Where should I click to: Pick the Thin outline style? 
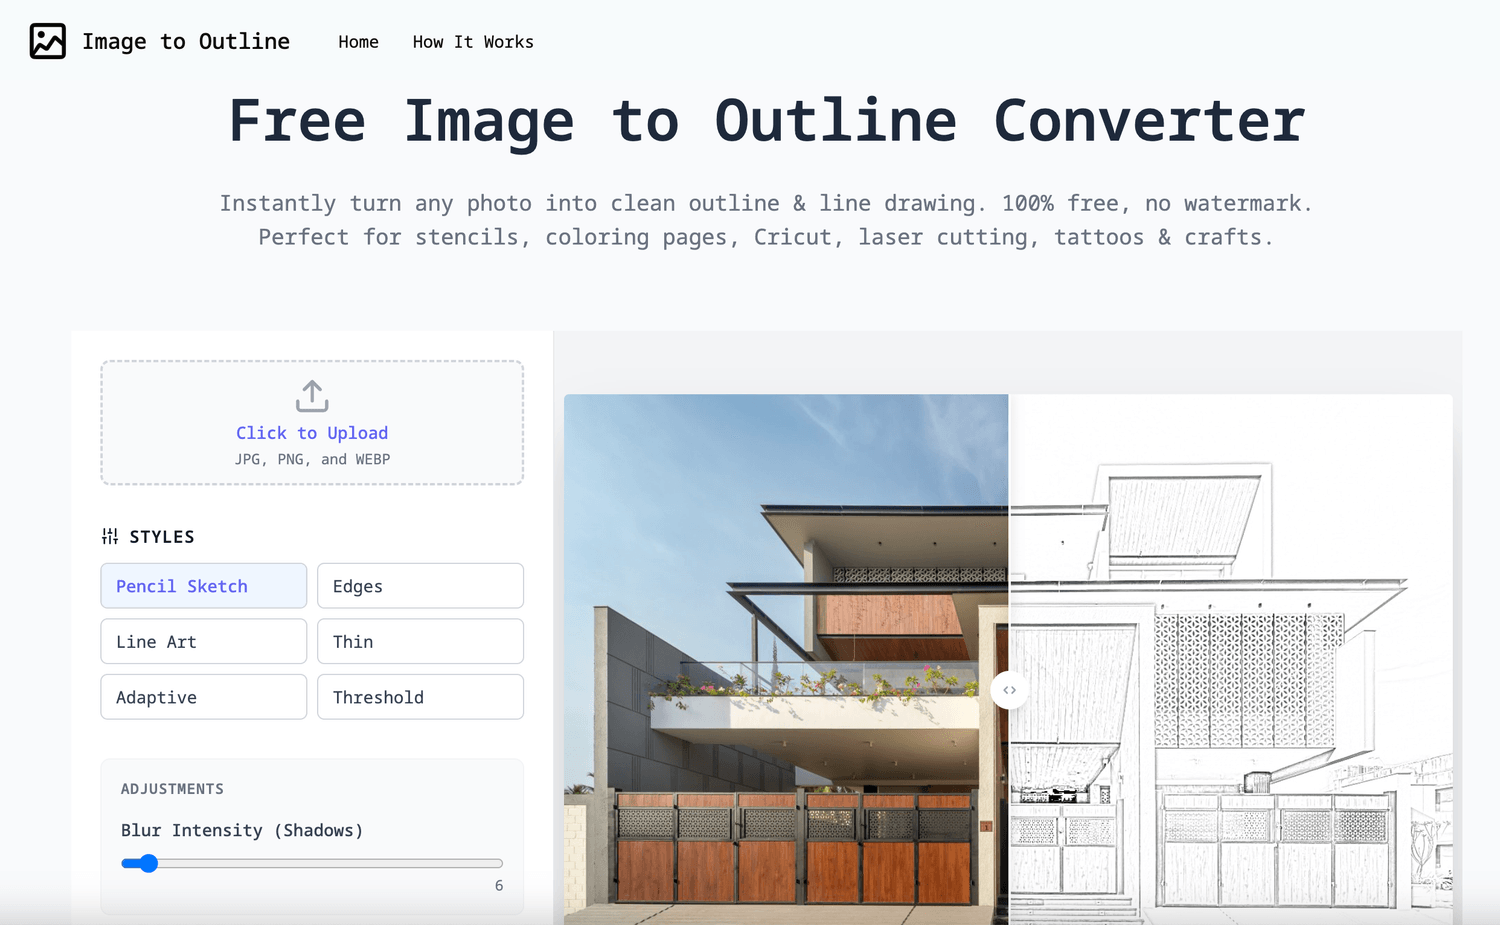point(420,642)
